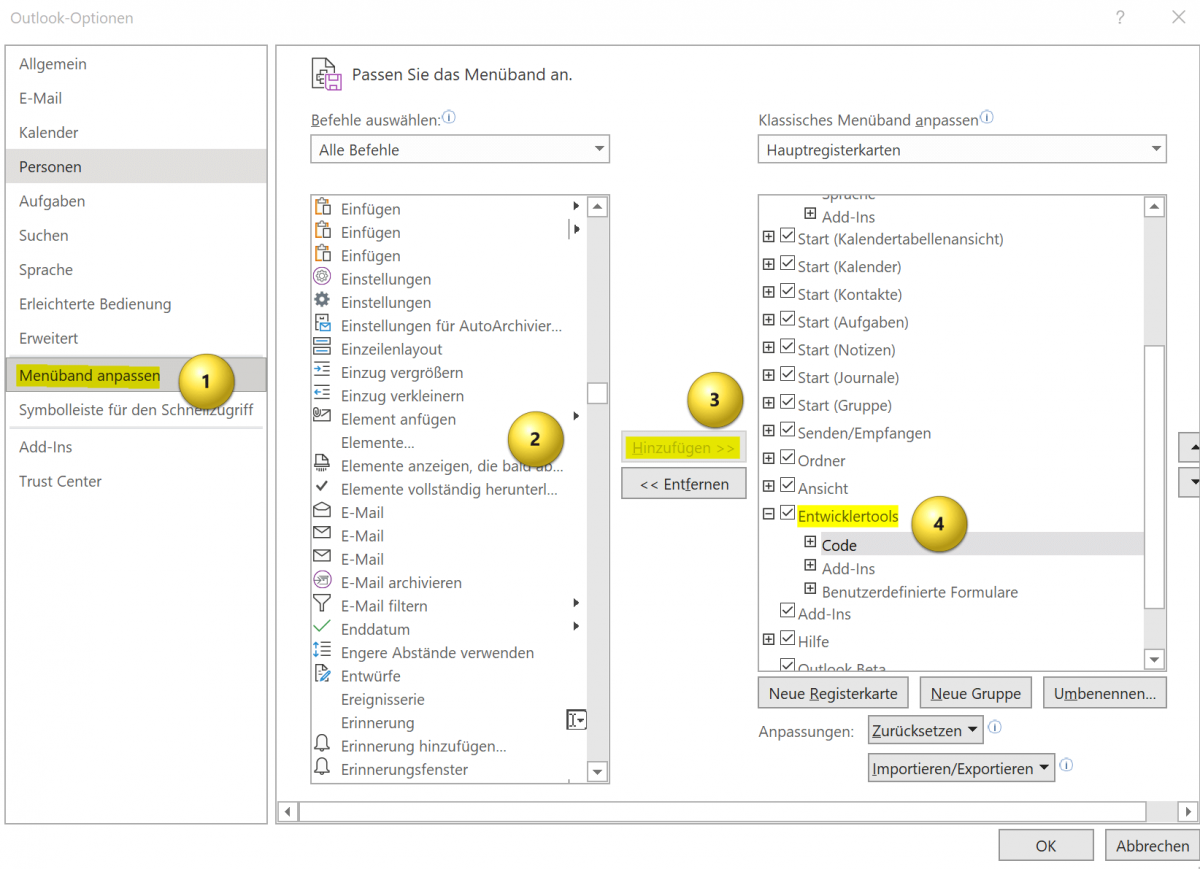
Task: Click the info icon beside Befehle auswählen
Action: tap(448, 117)
